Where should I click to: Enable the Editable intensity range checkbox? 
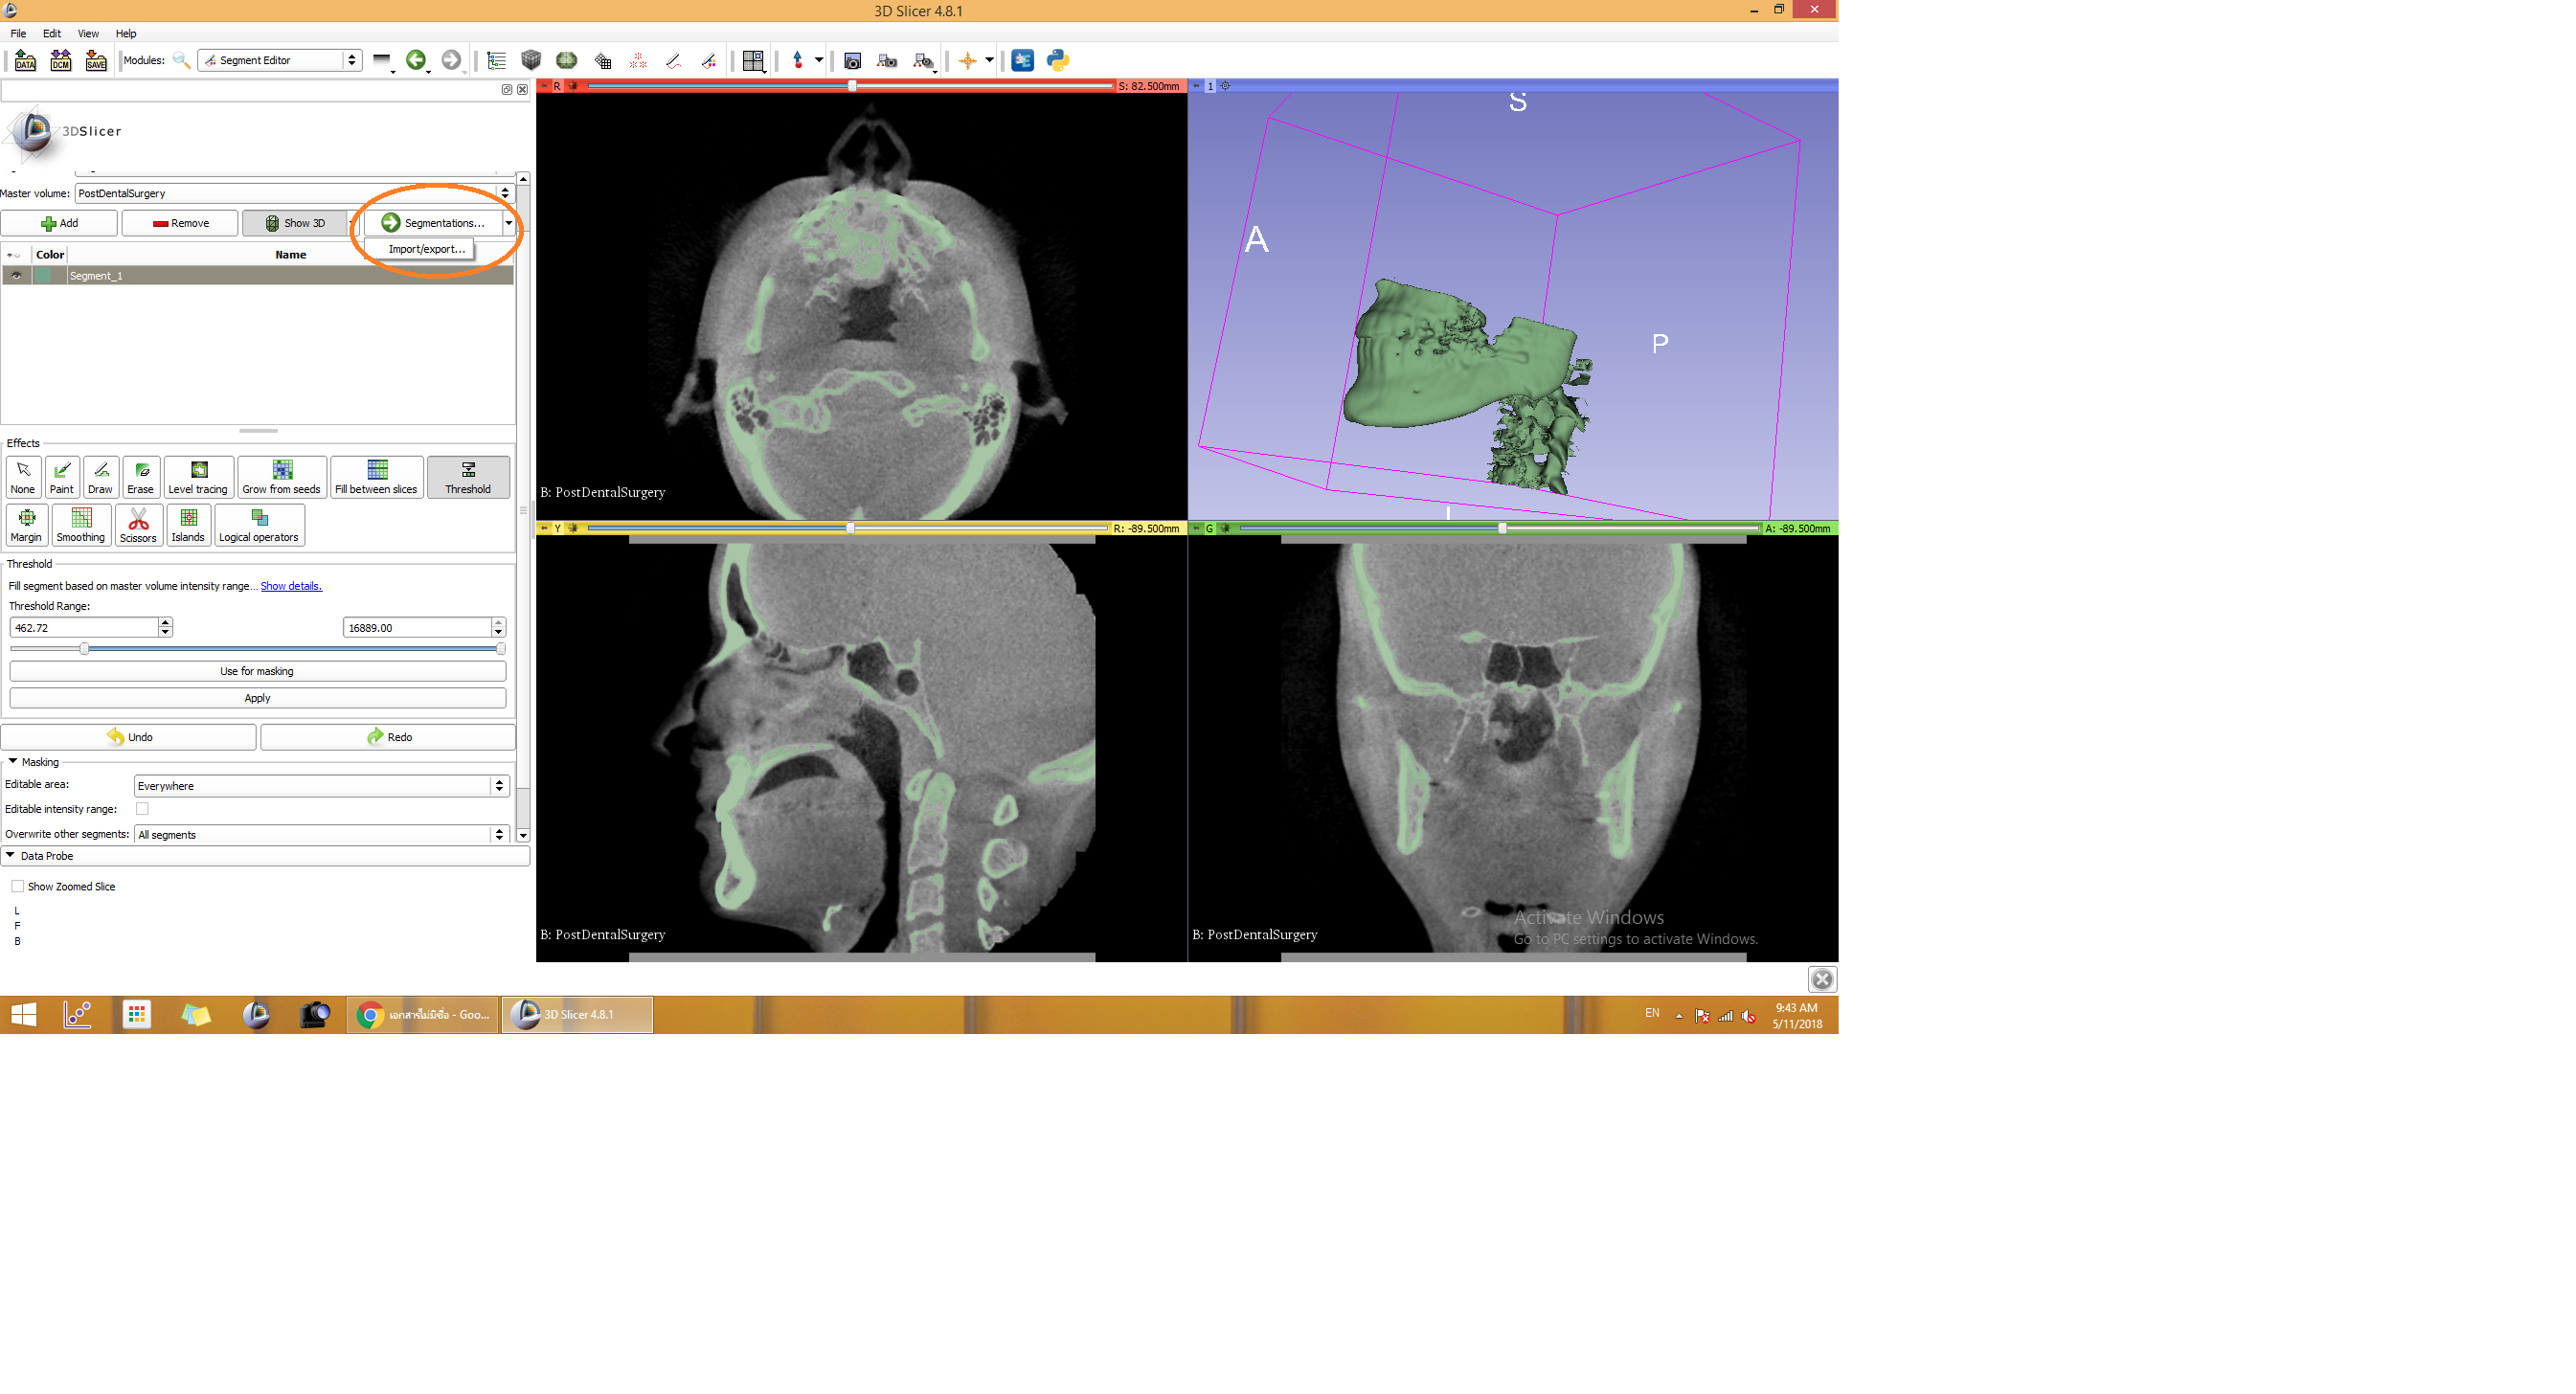[142, 809]
